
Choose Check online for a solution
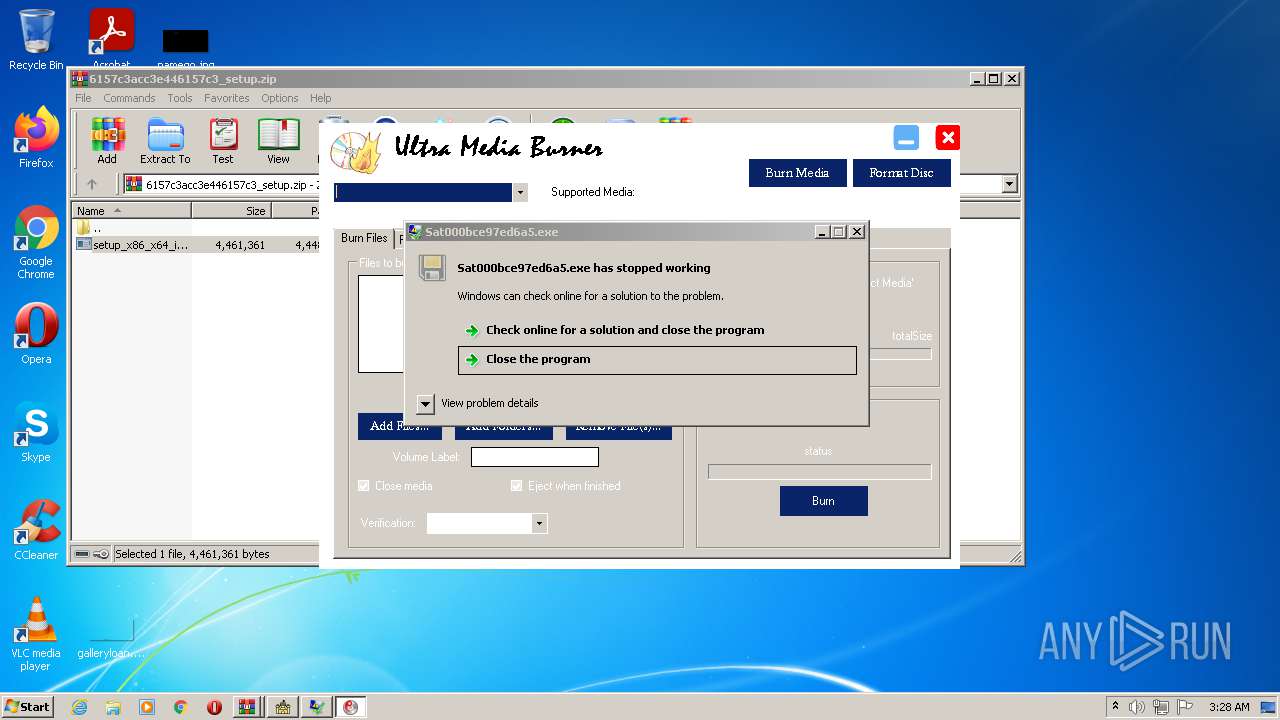click(657, 330)
